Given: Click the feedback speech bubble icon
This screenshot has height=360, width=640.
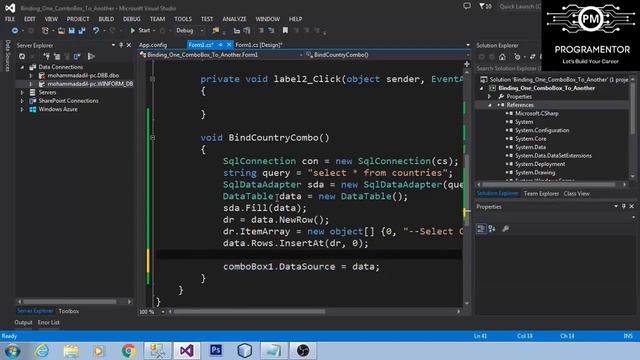Looking at the screenshot, I should [x=467, y=6].
